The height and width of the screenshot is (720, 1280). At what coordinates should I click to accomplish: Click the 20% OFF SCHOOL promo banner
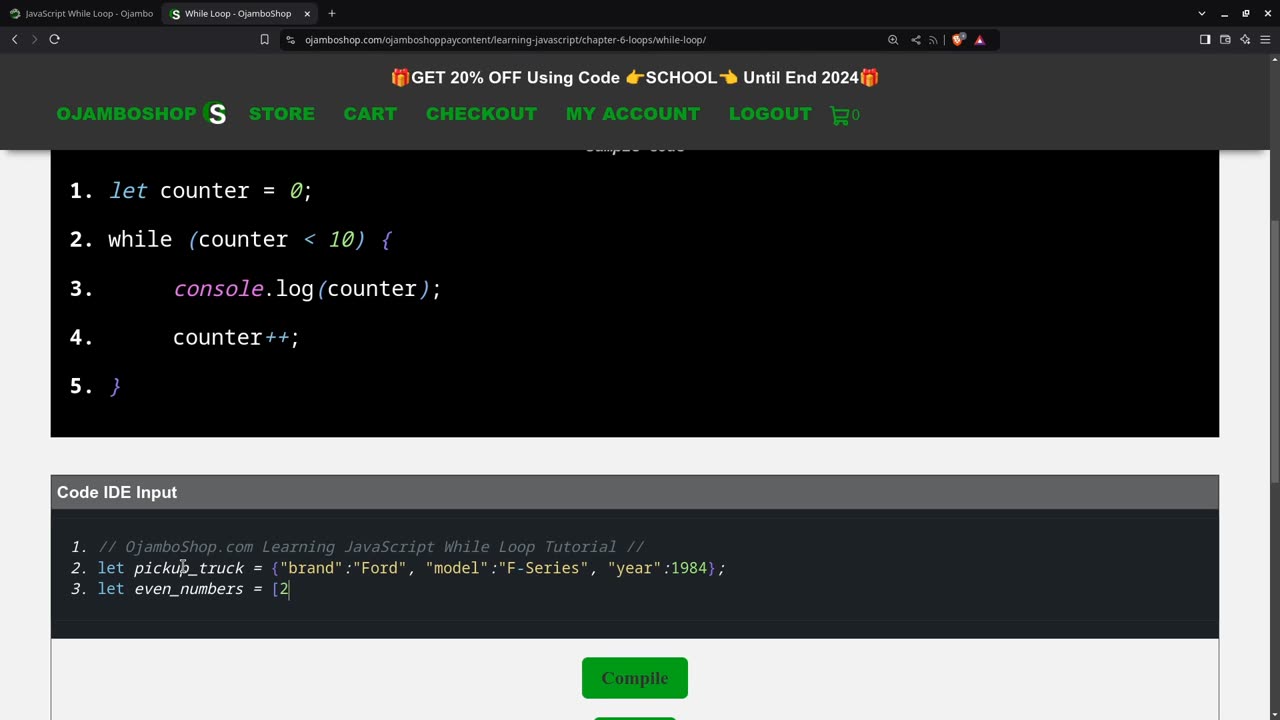coord(635,77)
